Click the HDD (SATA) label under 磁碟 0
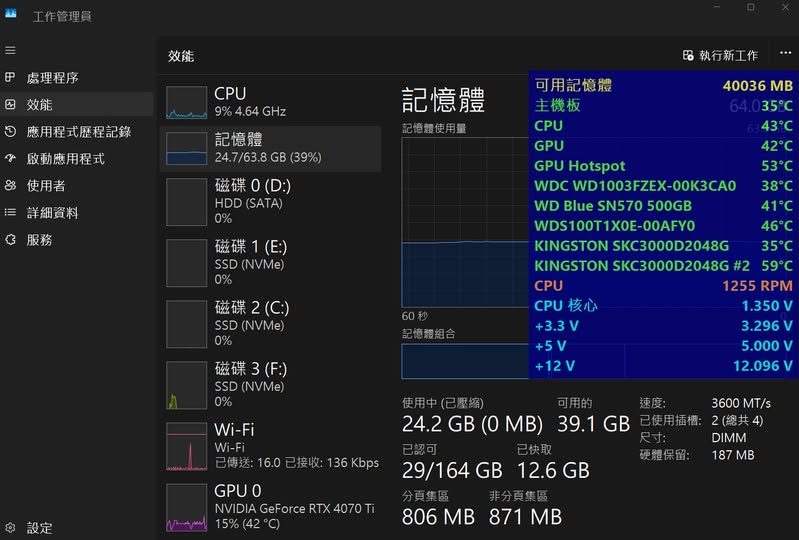This screenshot has width=799, height=540. [248, 203]
